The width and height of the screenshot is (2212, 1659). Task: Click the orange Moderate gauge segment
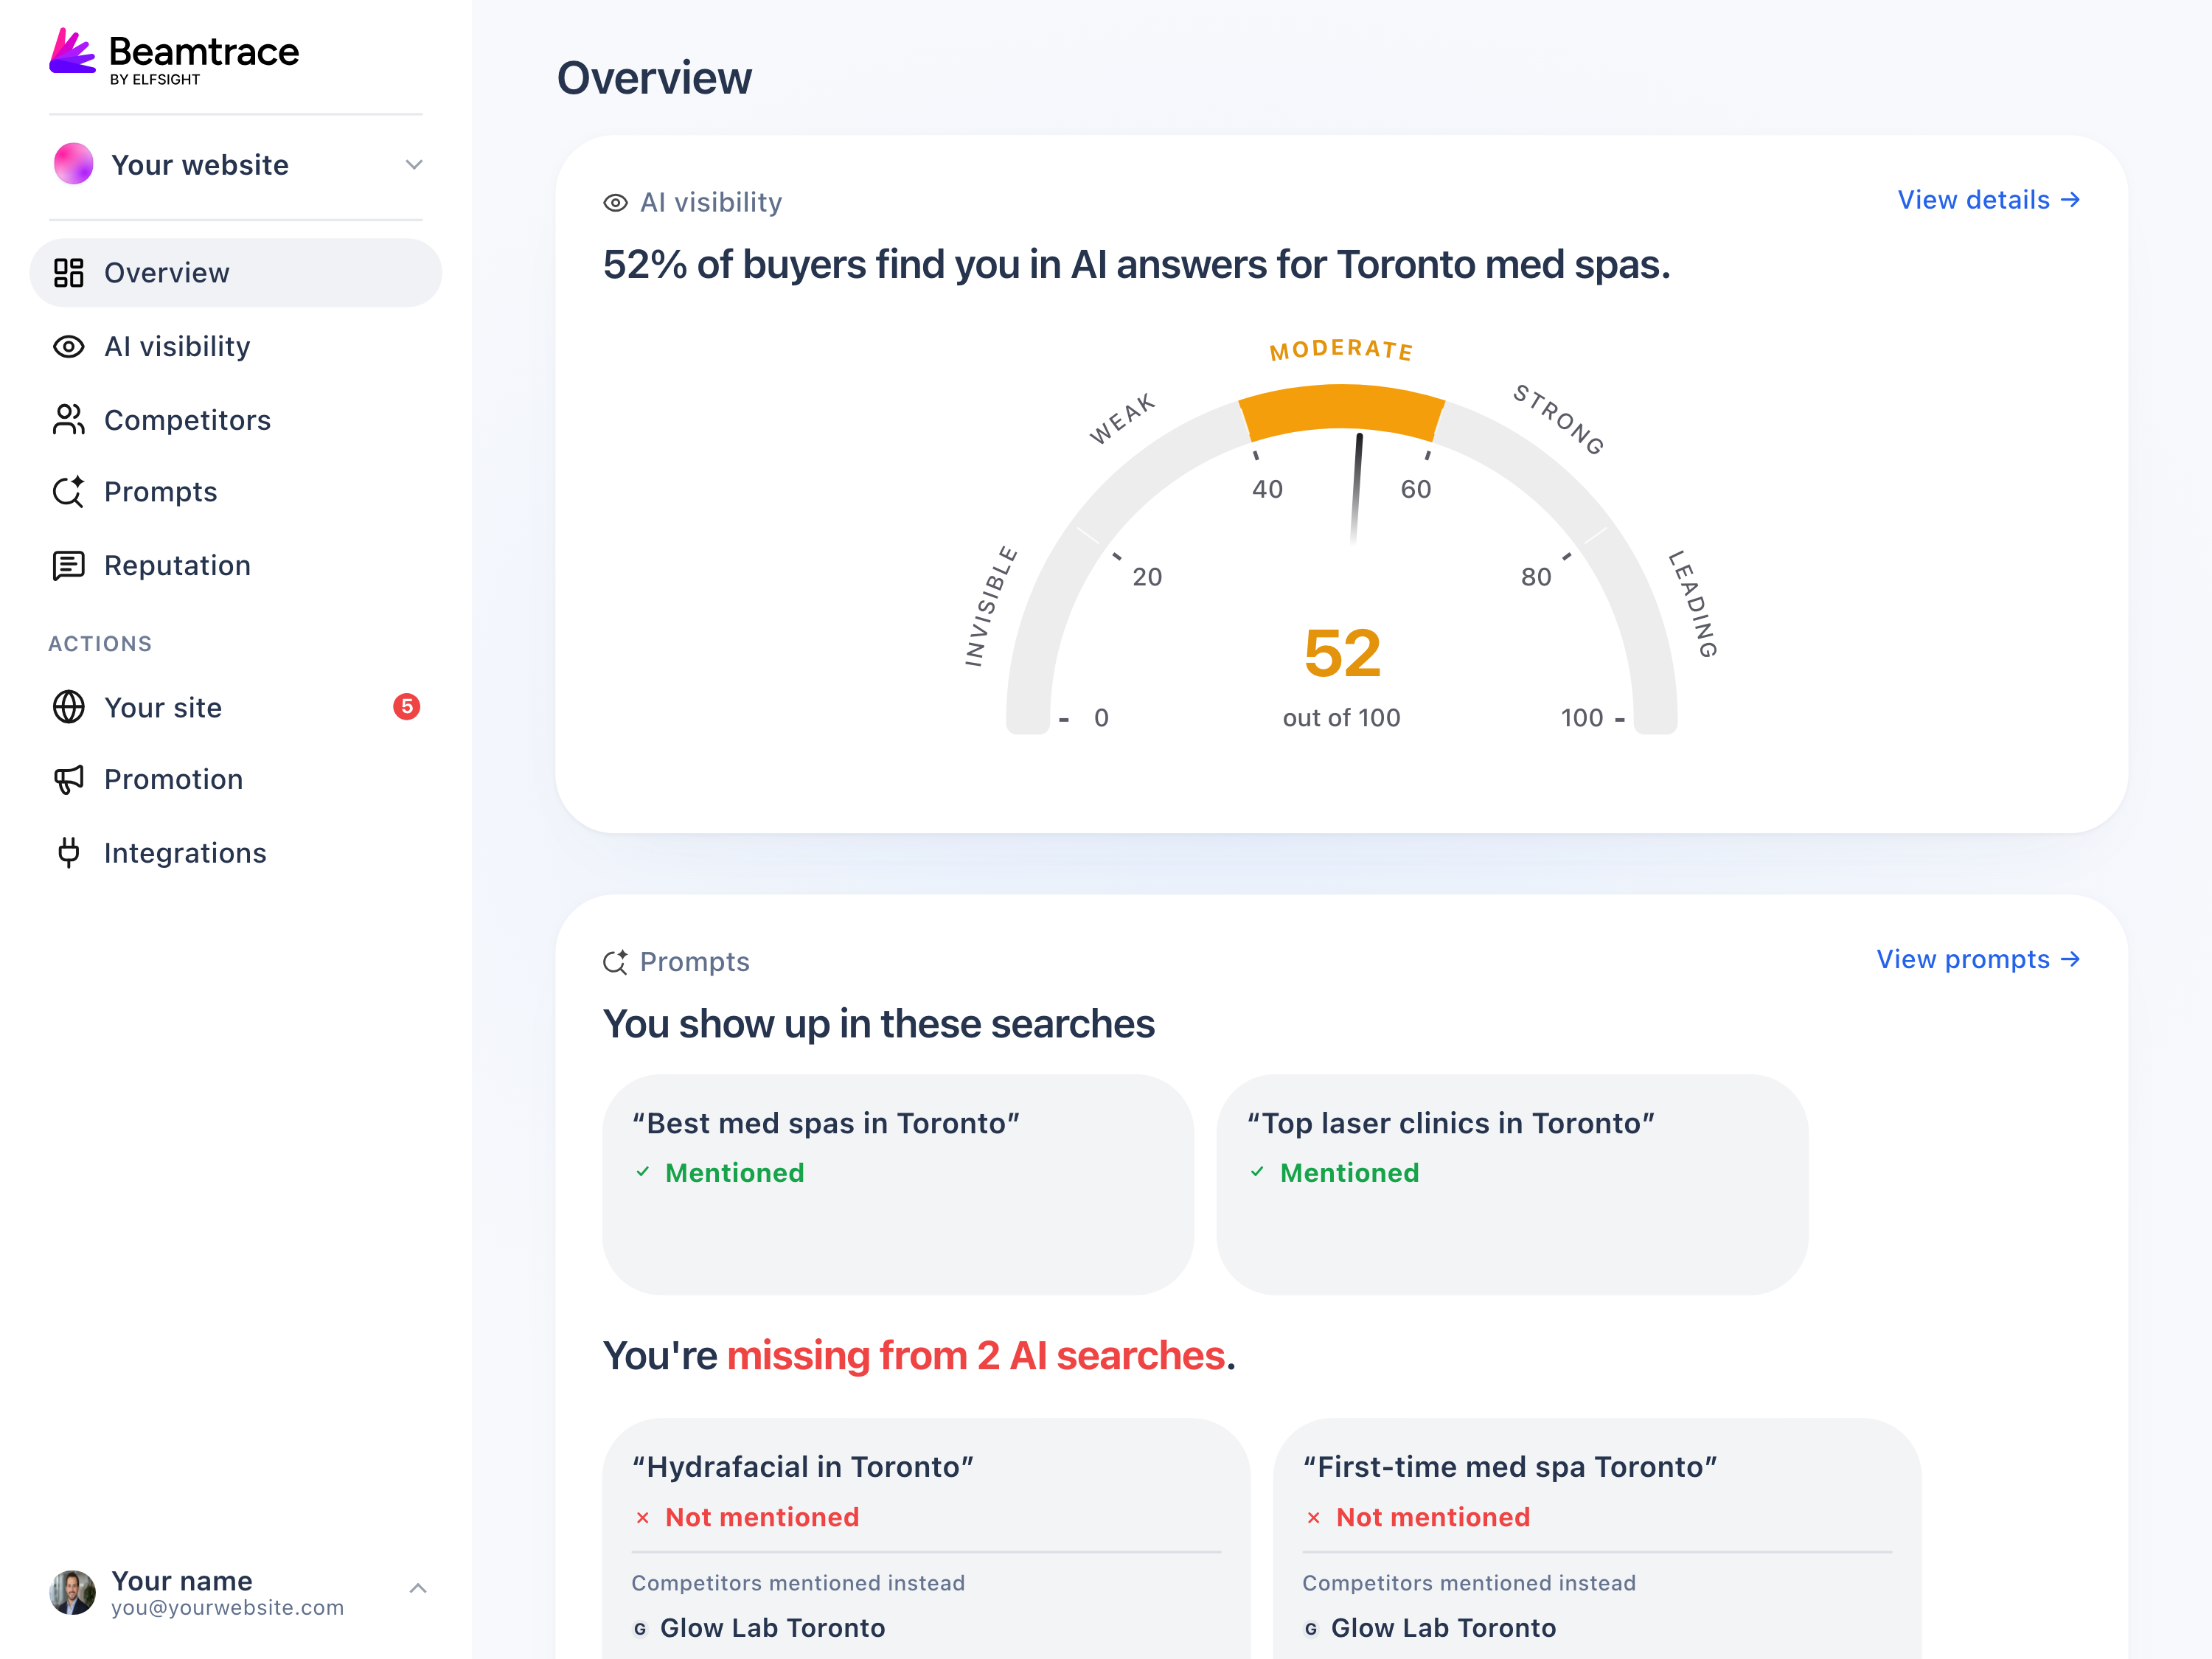pyautogui.click(x=1342, y=412)
